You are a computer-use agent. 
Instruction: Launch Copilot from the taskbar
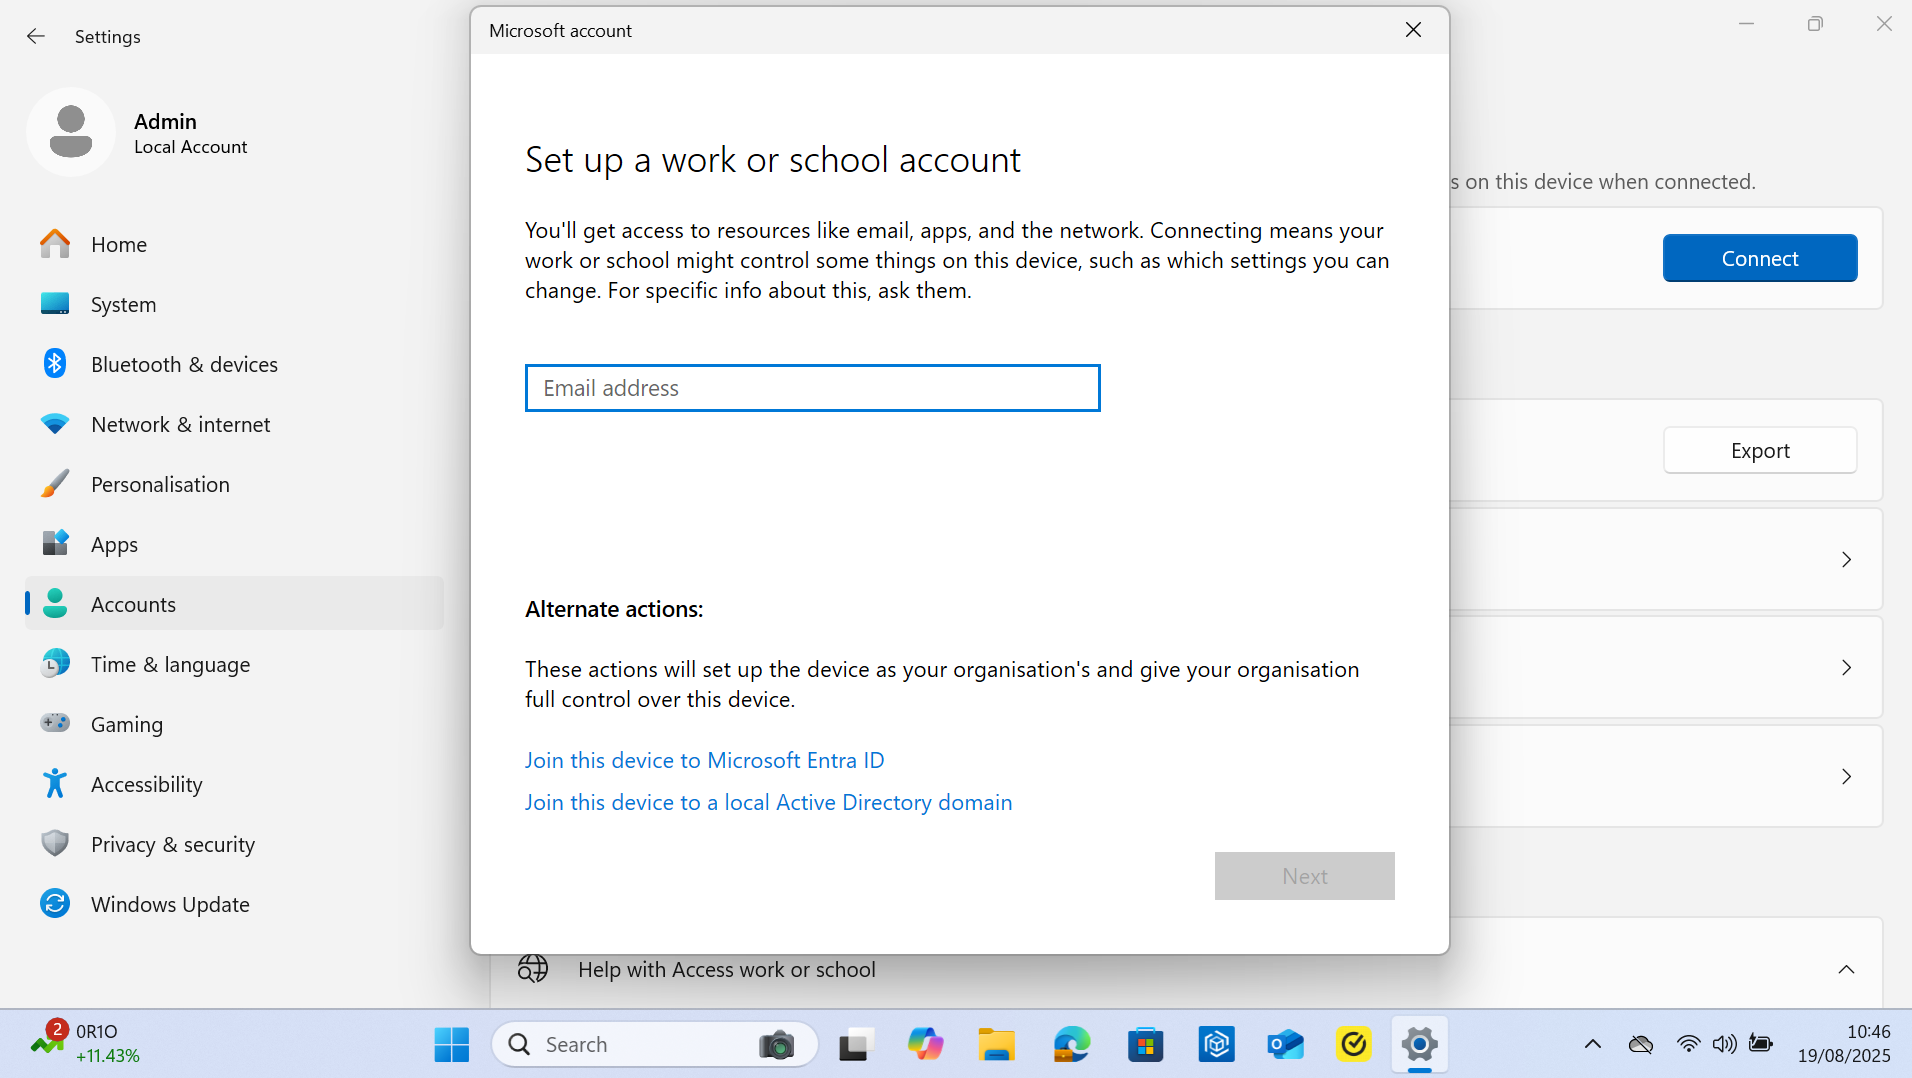pos(925,1045)
